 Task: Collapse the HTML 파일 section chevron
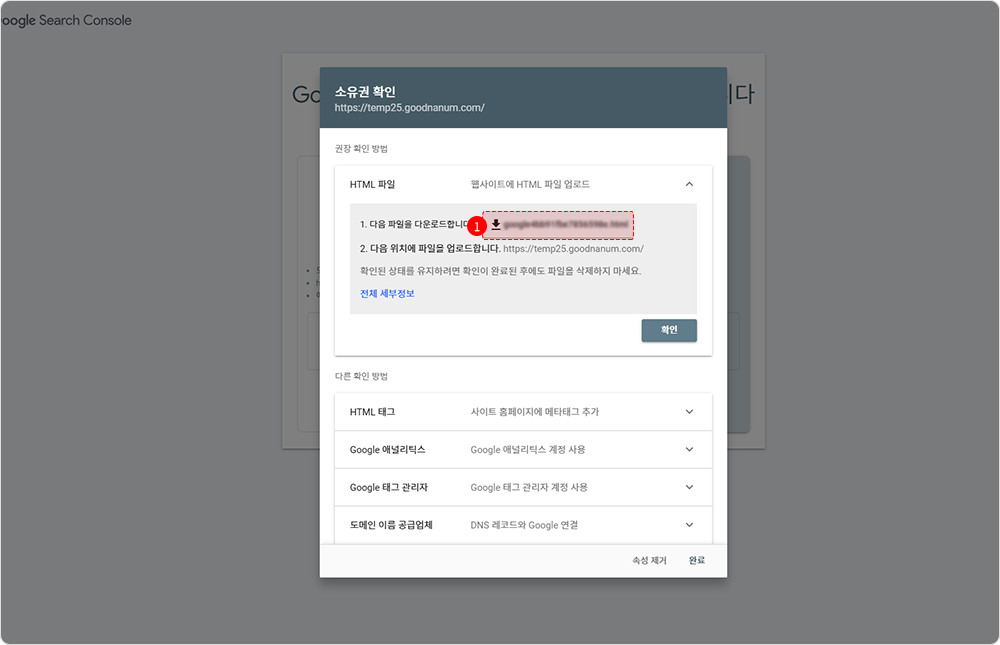point(689,184)
